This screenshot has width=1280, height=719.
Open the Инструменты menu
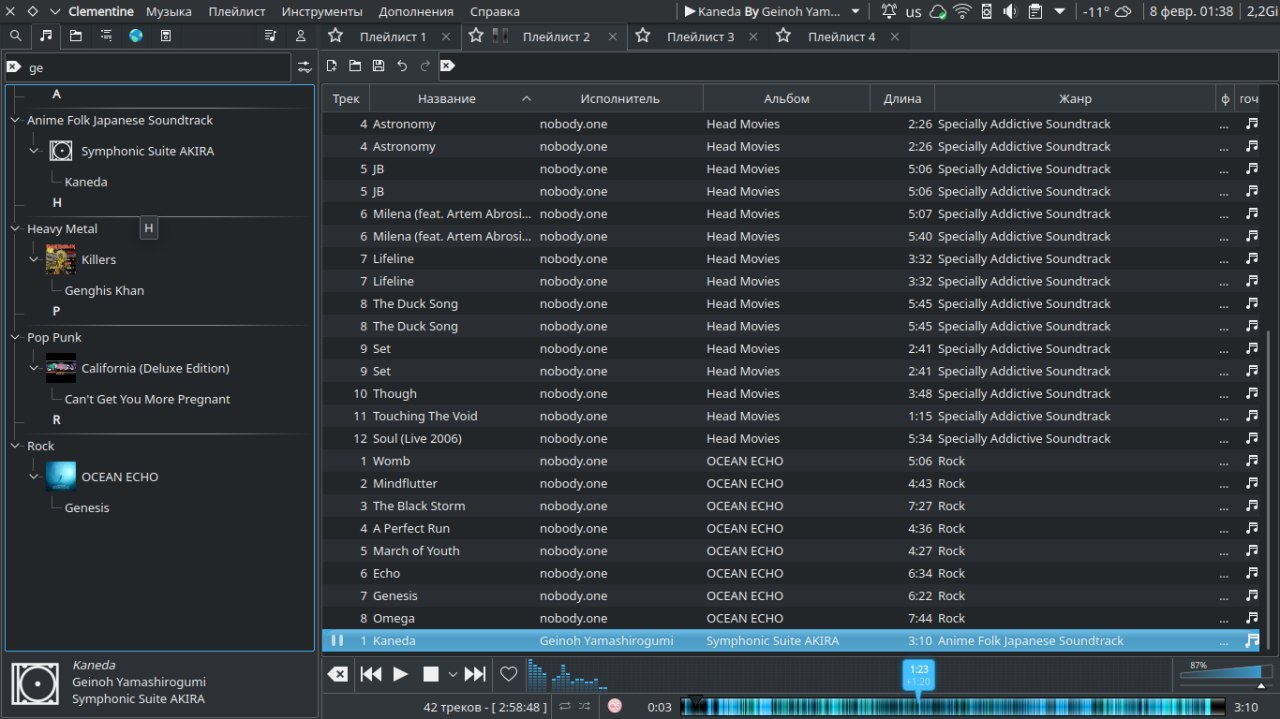click(322, 12)
